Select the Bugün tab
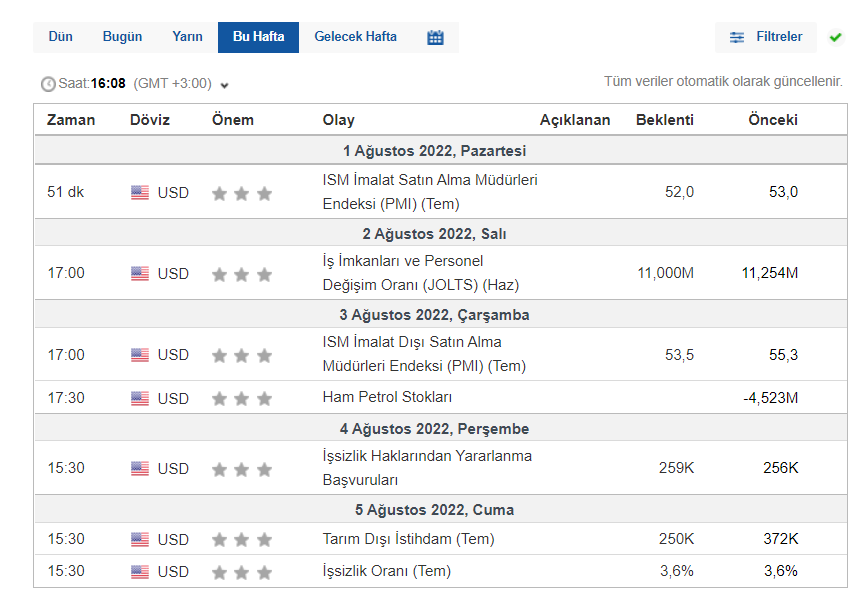 (122, 37)
